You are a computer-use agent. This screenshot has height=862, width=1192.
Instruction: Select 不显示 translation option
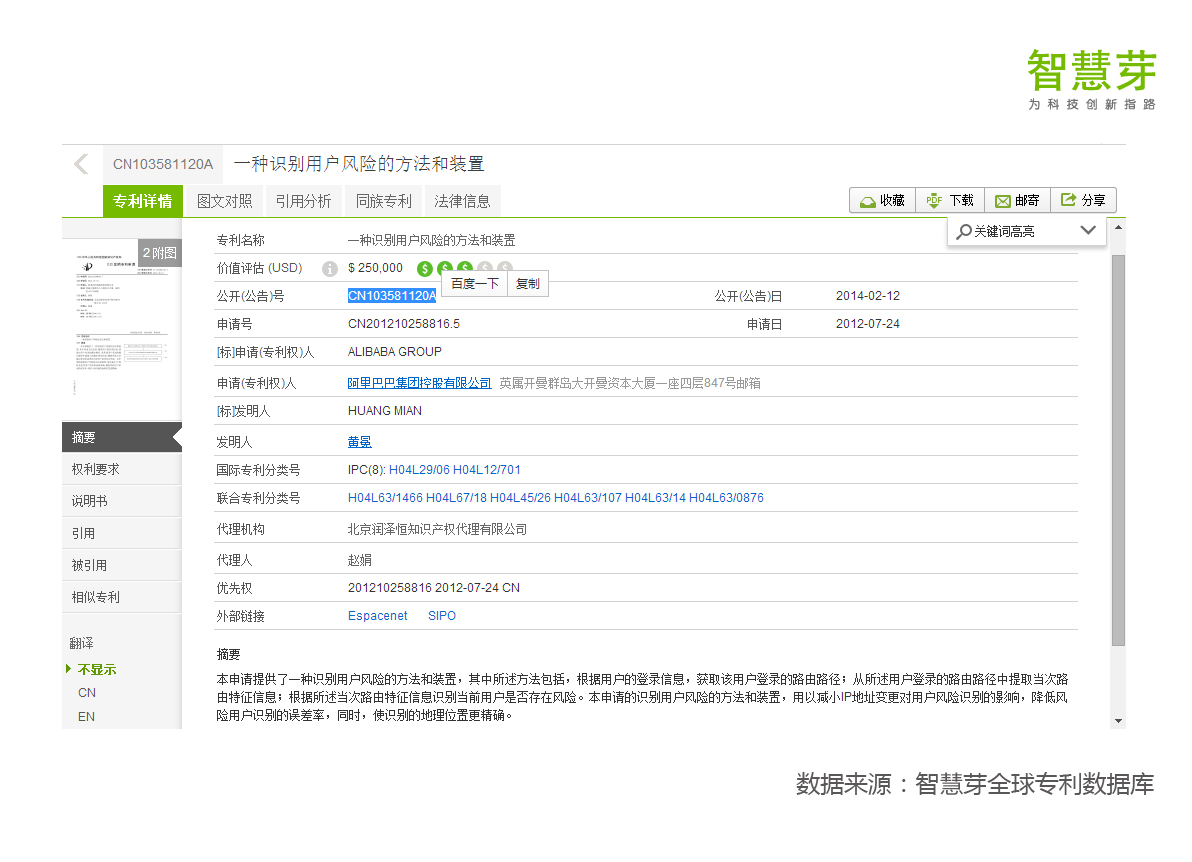[x=97, y=670]
